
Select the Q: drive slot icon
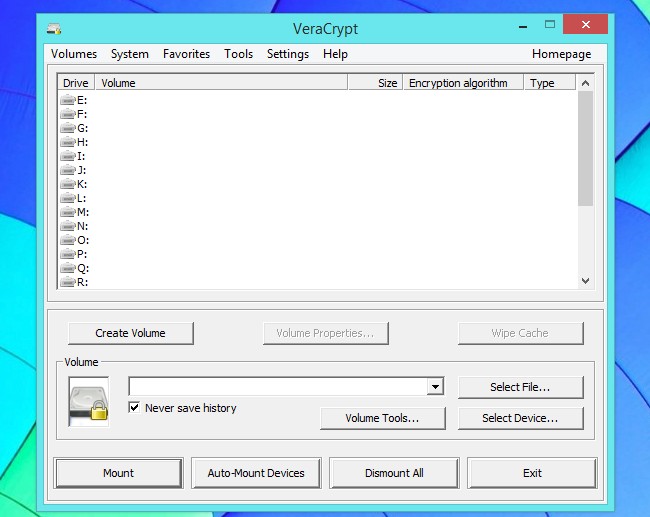pyautogui.click(x=68, y=268)
